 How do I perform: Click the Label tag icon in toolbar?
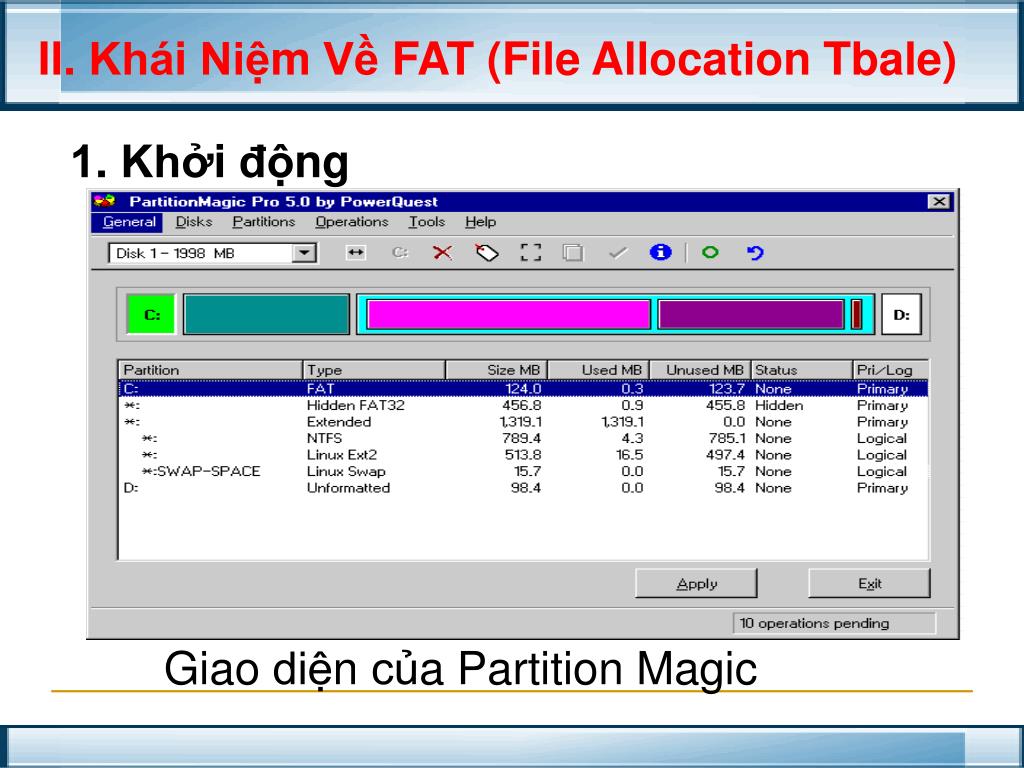tap(487, 253)
